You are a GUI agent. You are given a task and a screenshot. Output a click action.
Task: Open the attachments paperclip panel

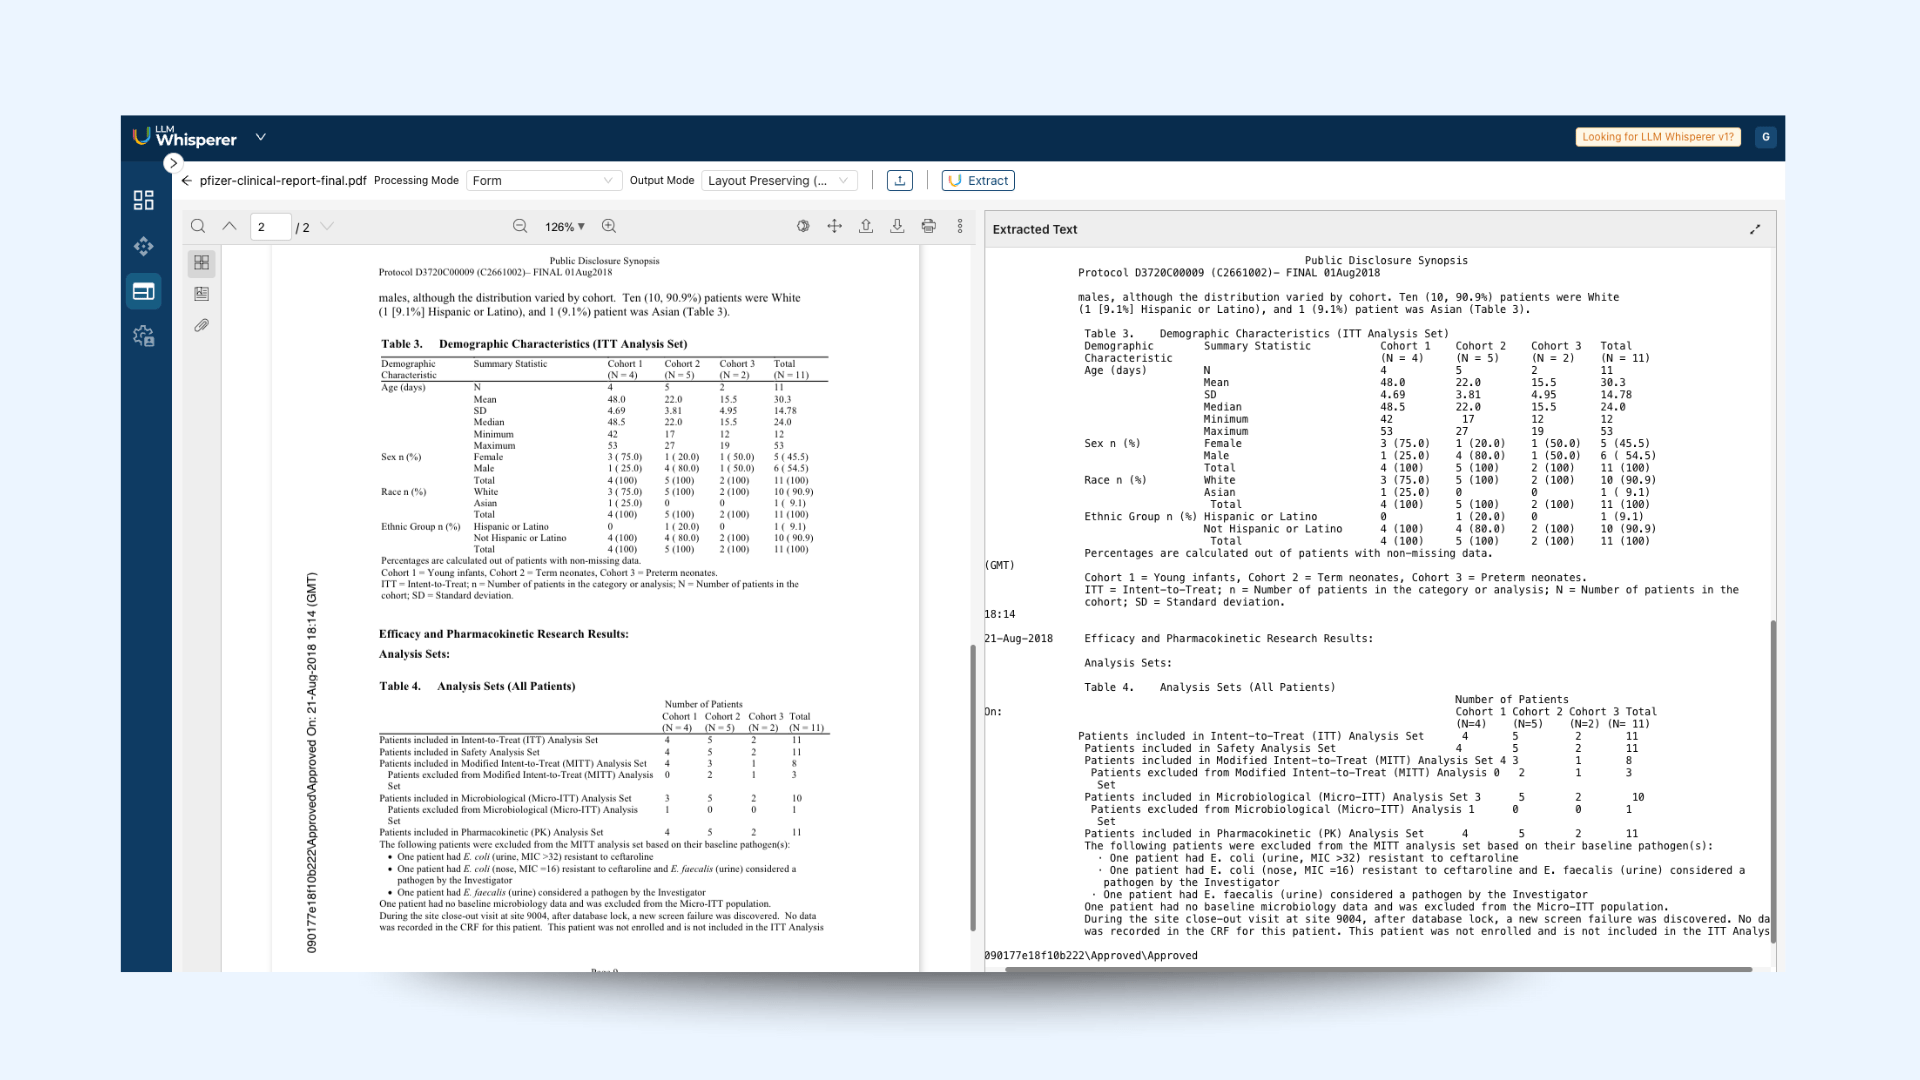pyautogui.click(x=201, y=325)
